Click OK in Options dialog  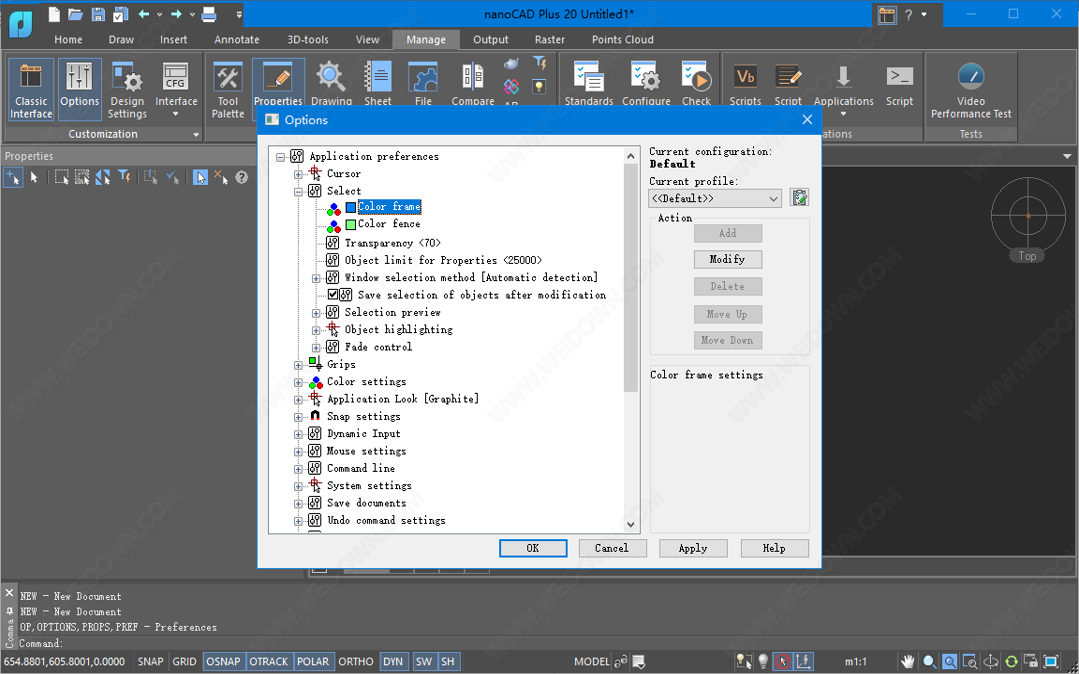click(x=533, y=548)
